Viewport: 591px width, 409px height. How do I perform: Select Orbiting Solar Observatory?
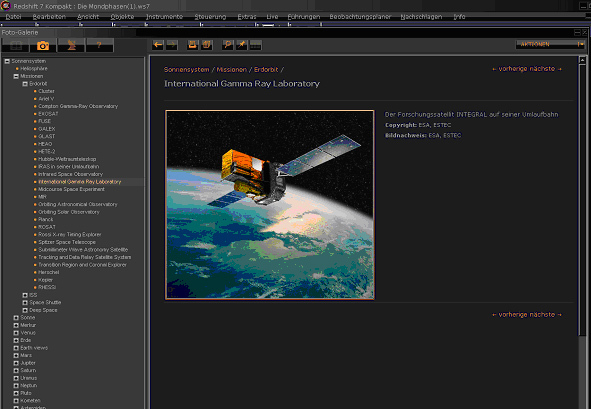click(69, 212)
